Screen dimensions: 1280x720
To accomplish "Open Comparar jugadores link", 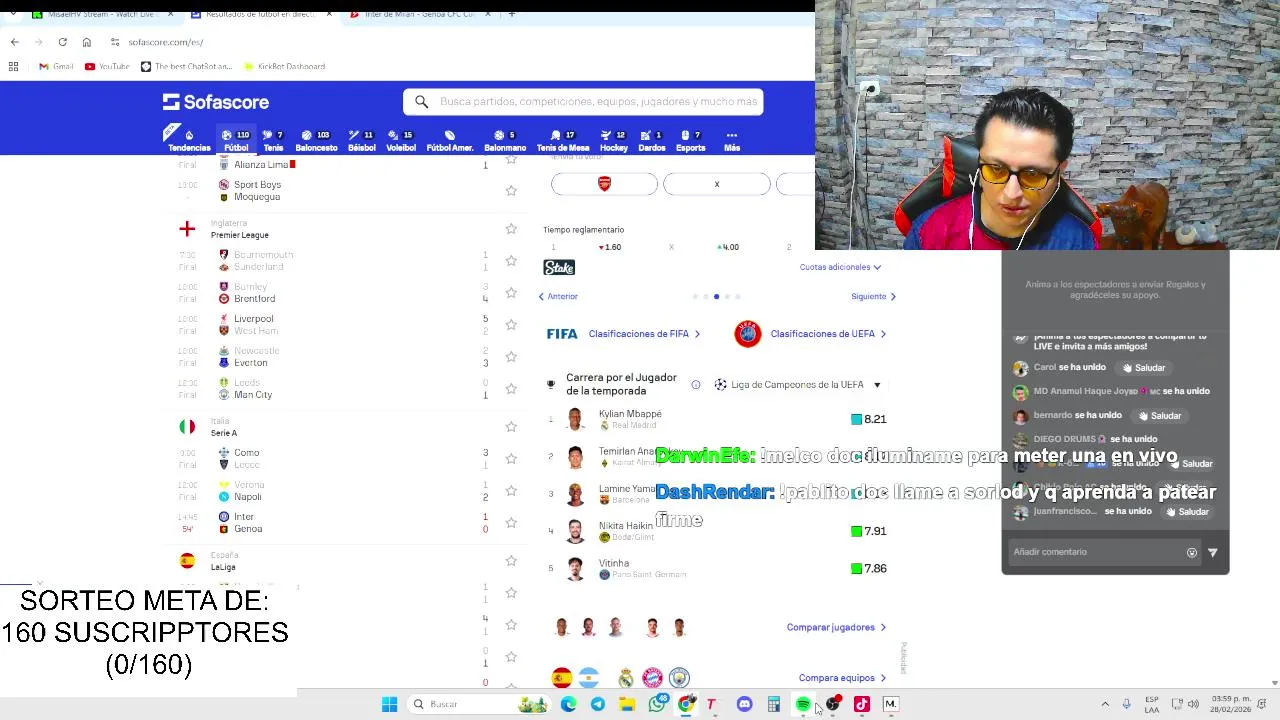I will (x=836, y=627).
